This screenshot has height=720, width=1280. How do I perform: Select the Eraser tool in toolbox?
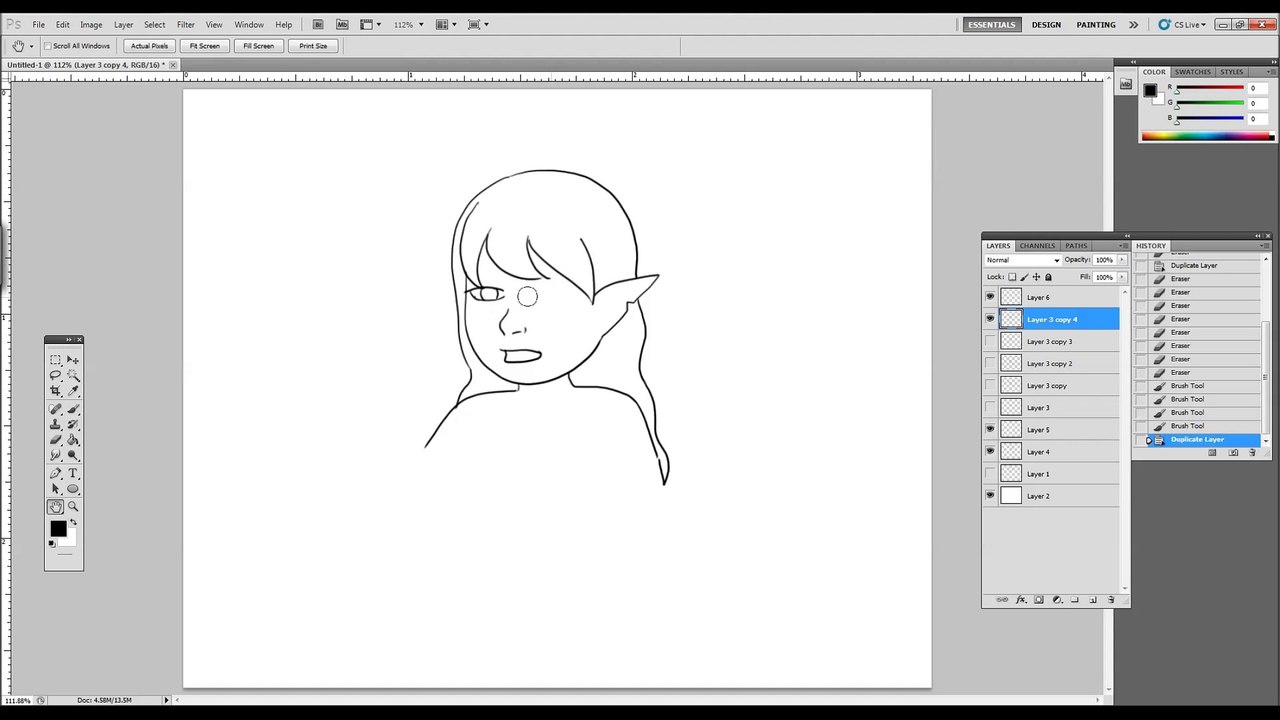pyautogui.click(x=55, y=439)
